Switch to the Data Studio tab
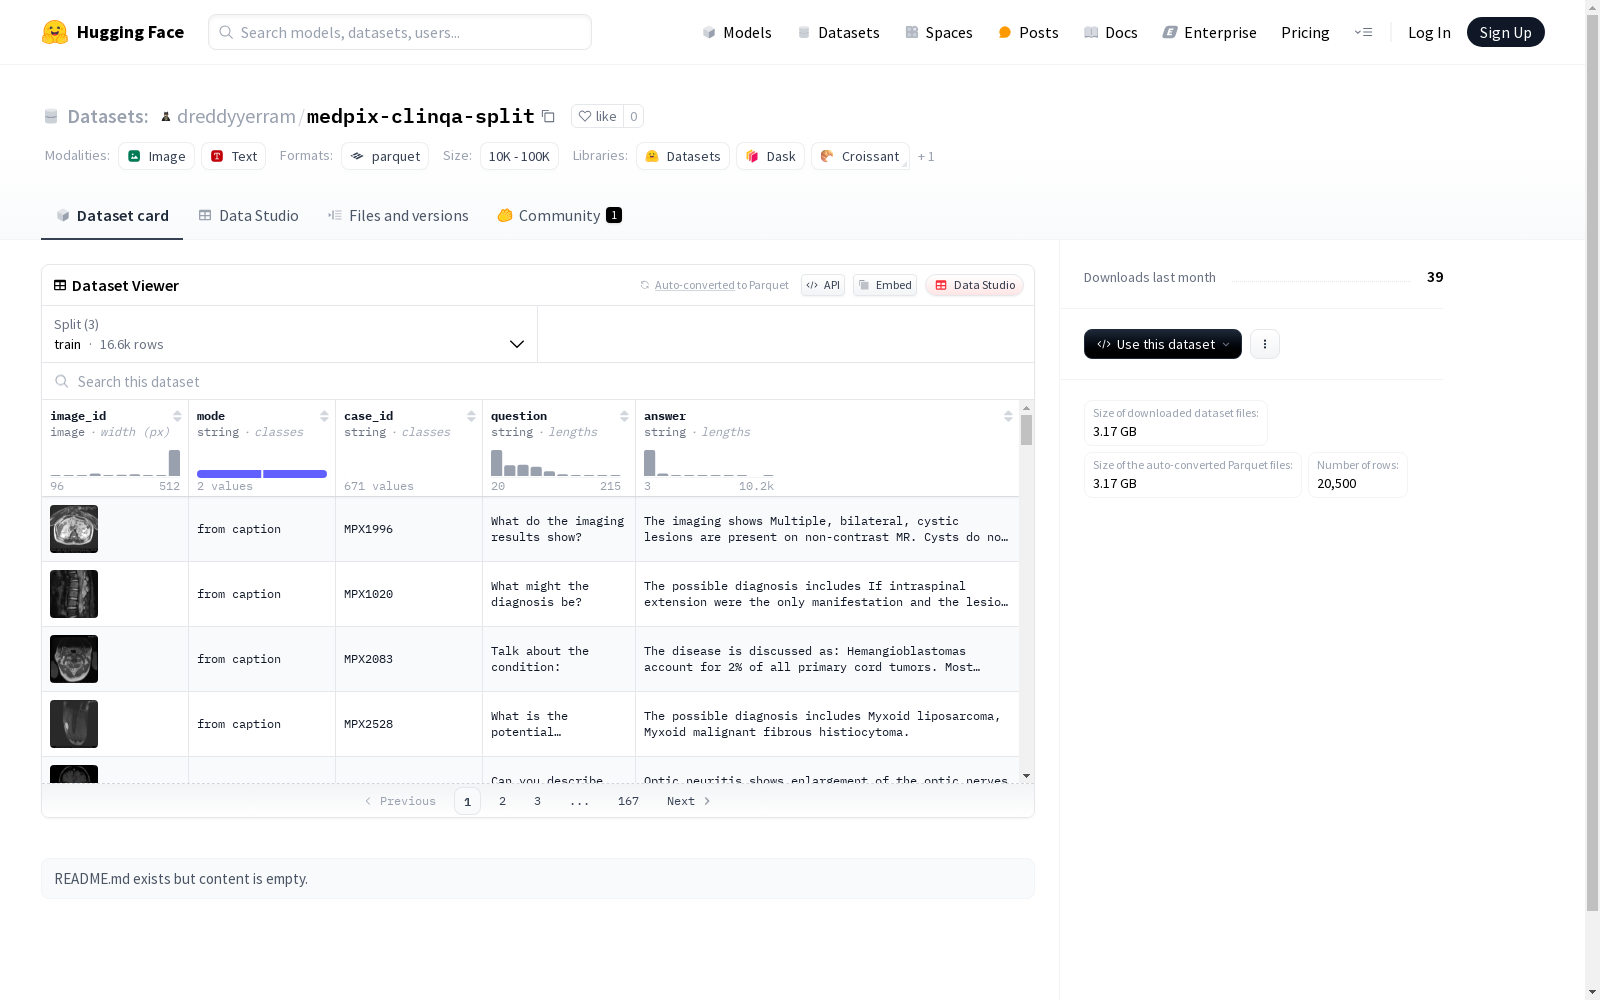Viewport: 1600px width, 1000px height. click(249, 216)
